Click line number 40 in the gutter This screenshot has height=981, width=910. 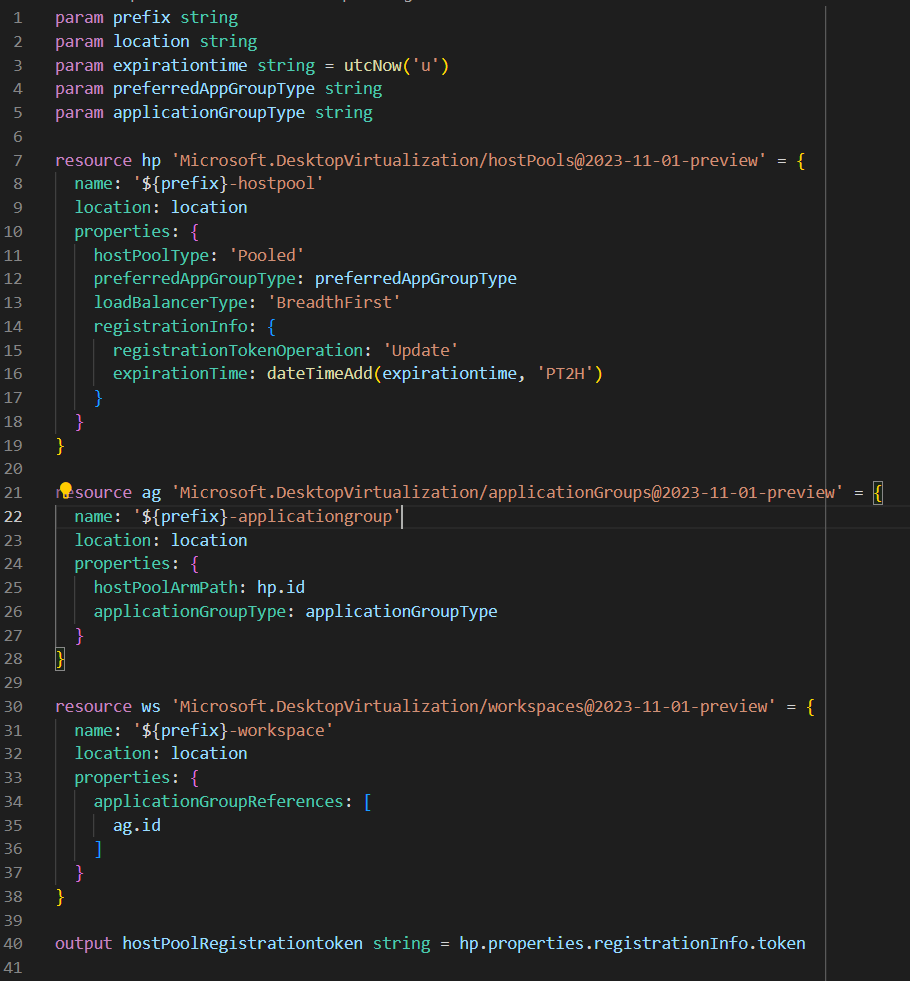pyautogui.click(x=13, y=943)
